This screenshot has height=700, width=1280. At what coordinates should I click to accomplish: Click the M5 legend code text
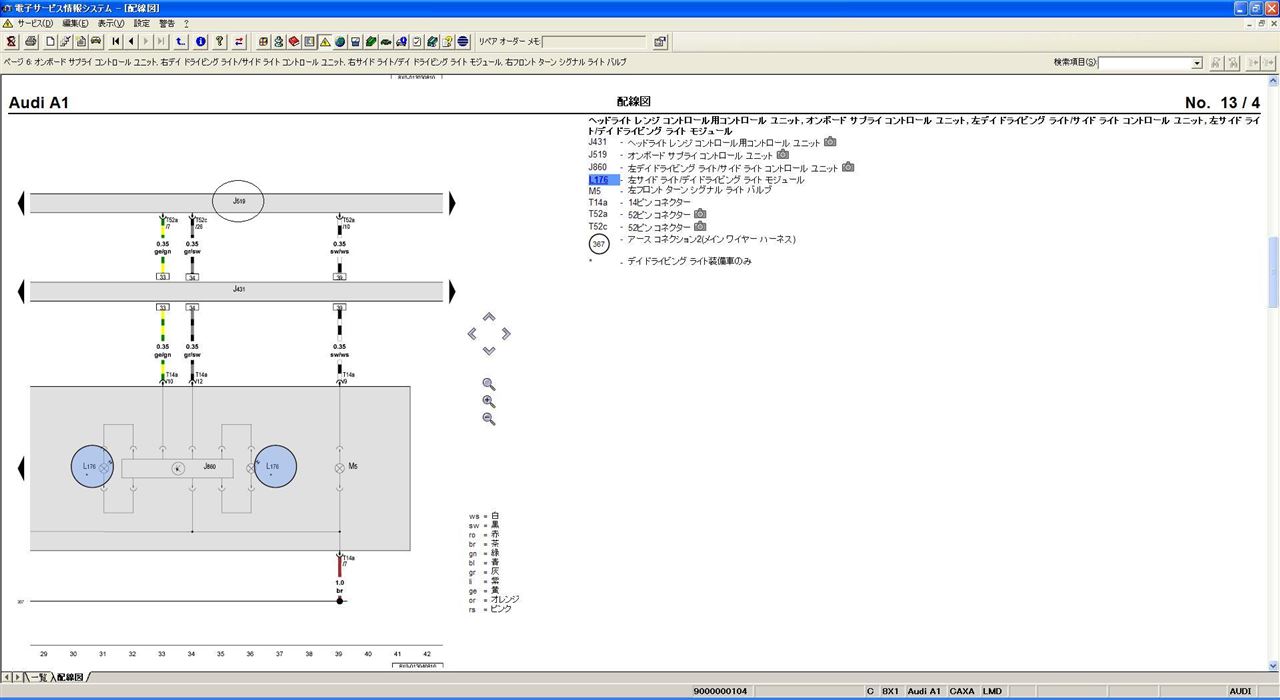click(595, 191)
